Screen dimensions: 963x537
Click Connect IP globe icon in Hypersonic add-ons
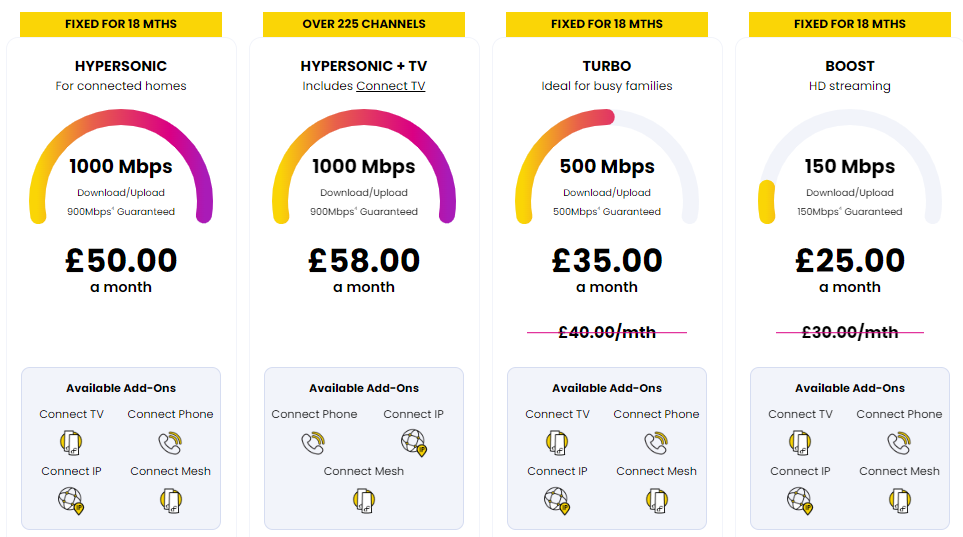coord(71,500)
